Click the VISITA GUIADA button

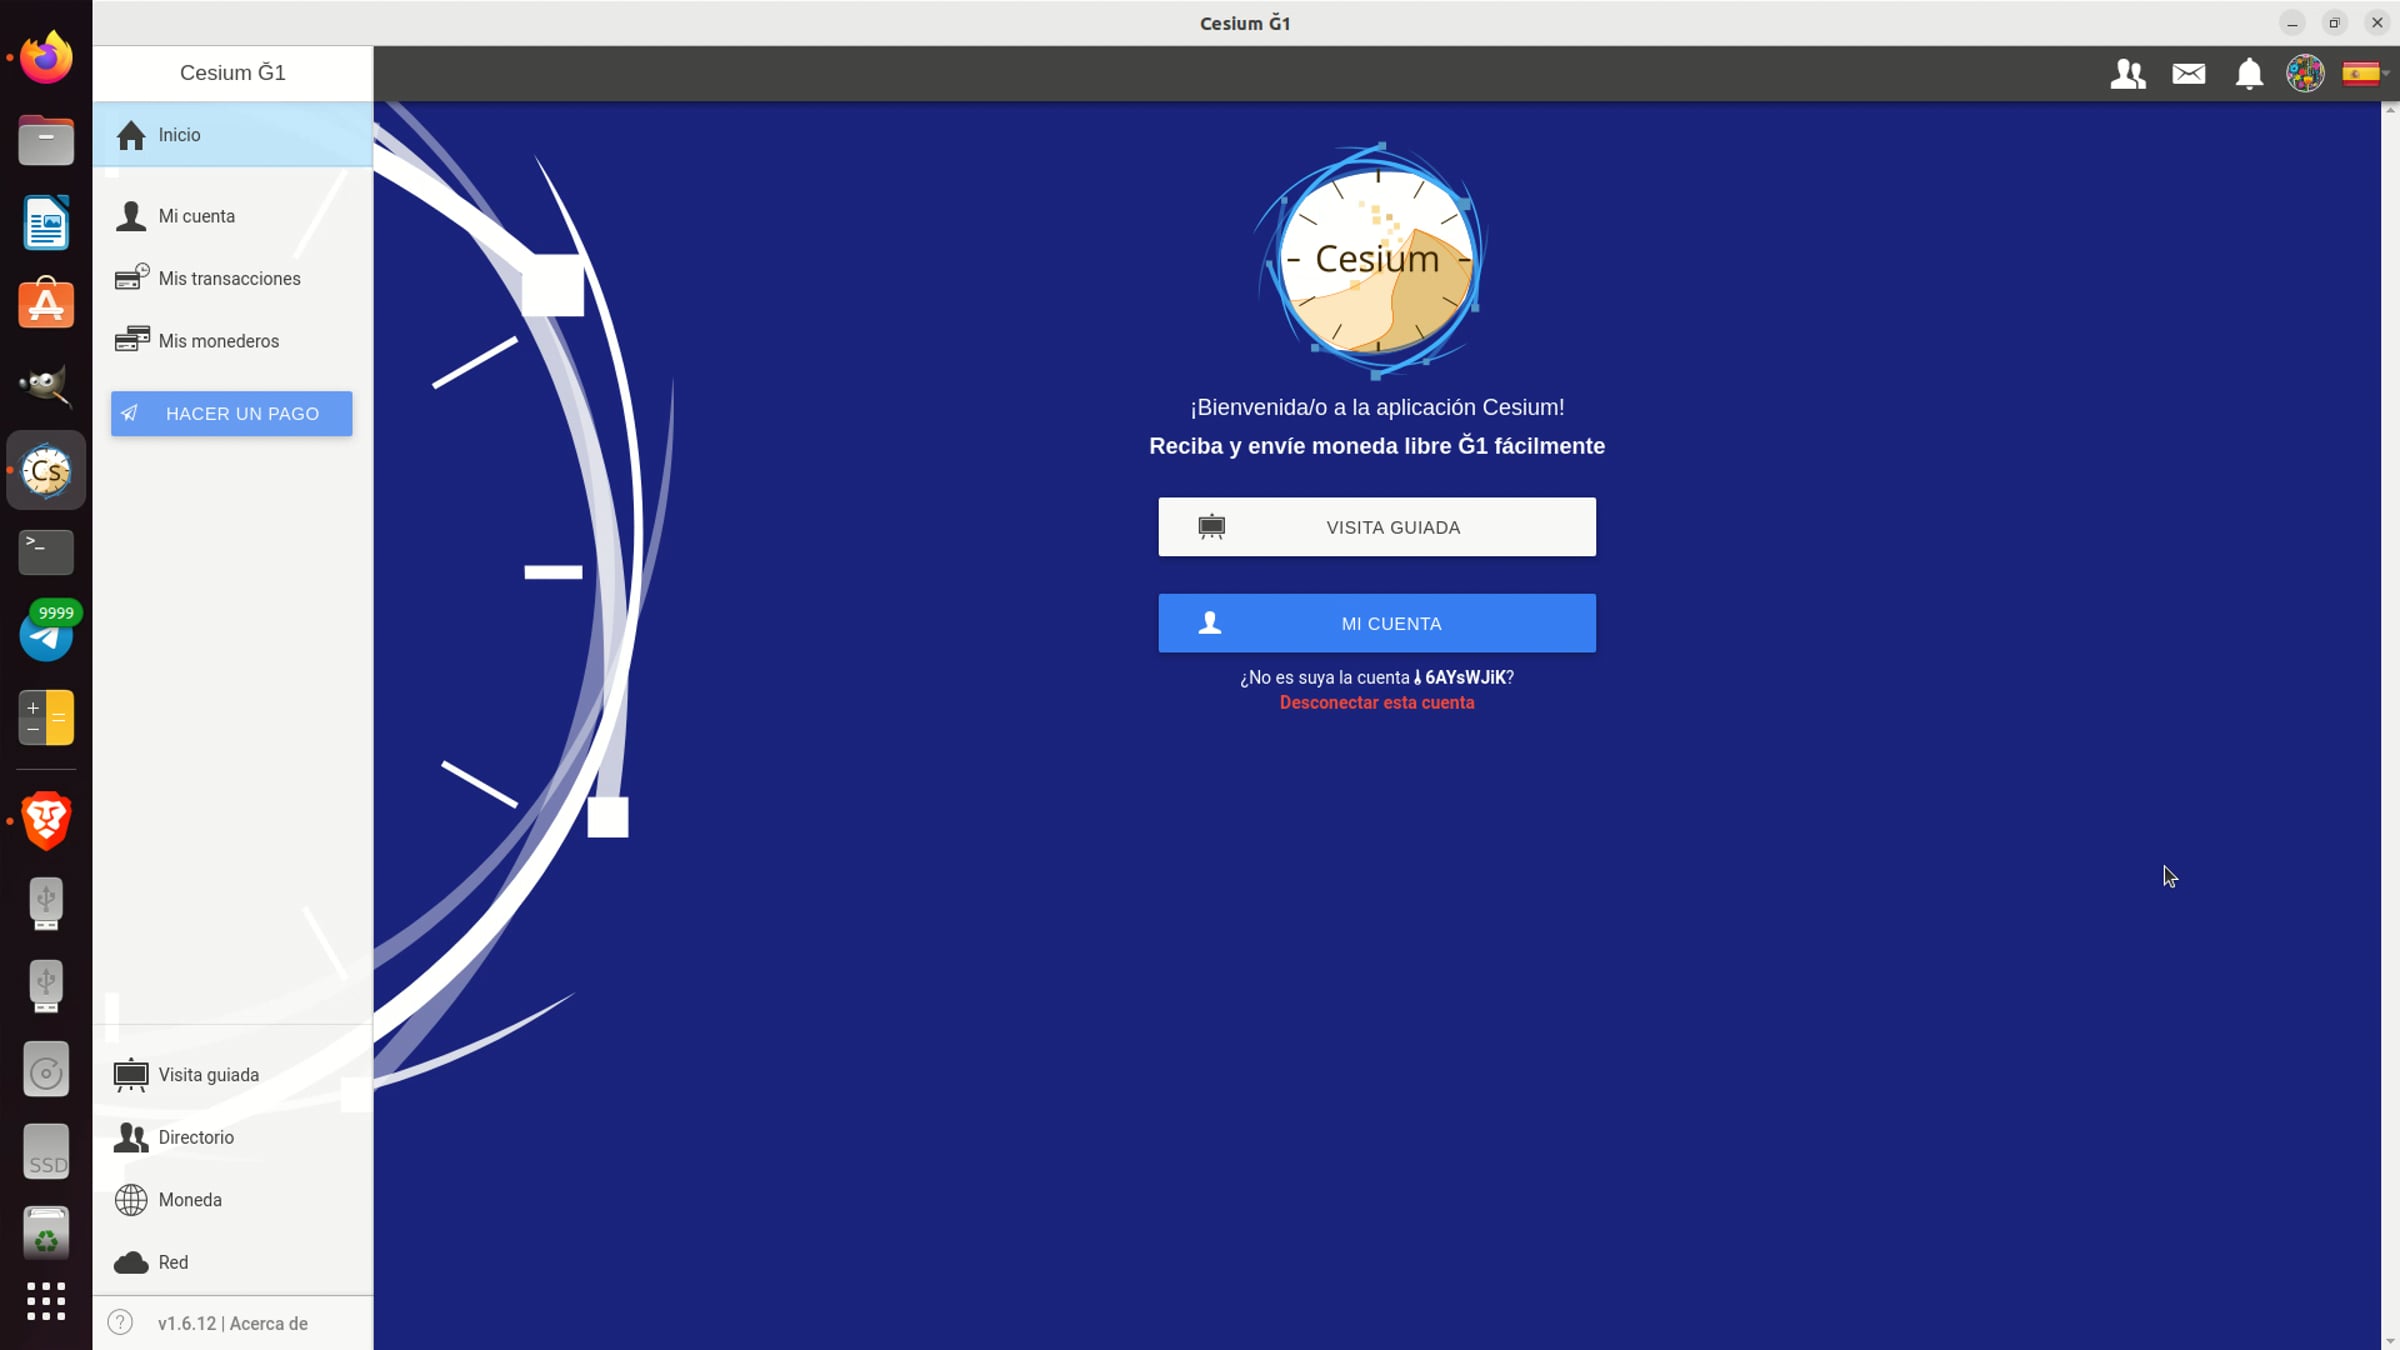coord(1377,527)
